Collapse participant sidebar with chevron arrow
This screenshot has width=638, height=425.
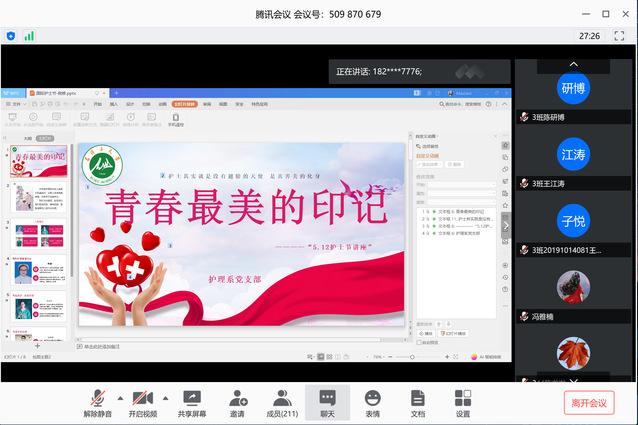pyautogui.click(x=507, y=225)
